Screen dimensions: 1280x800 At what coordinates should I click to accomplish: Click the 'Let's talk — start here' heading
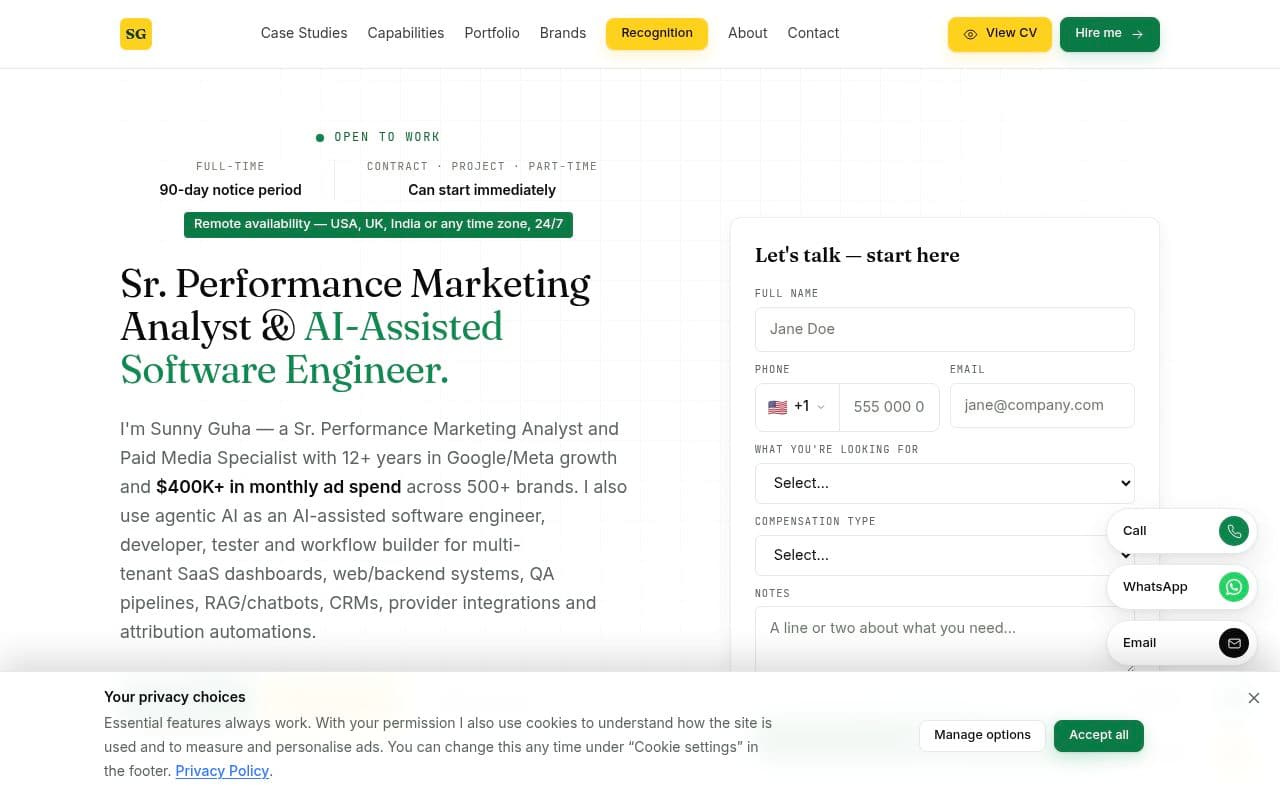coord(857,255)
